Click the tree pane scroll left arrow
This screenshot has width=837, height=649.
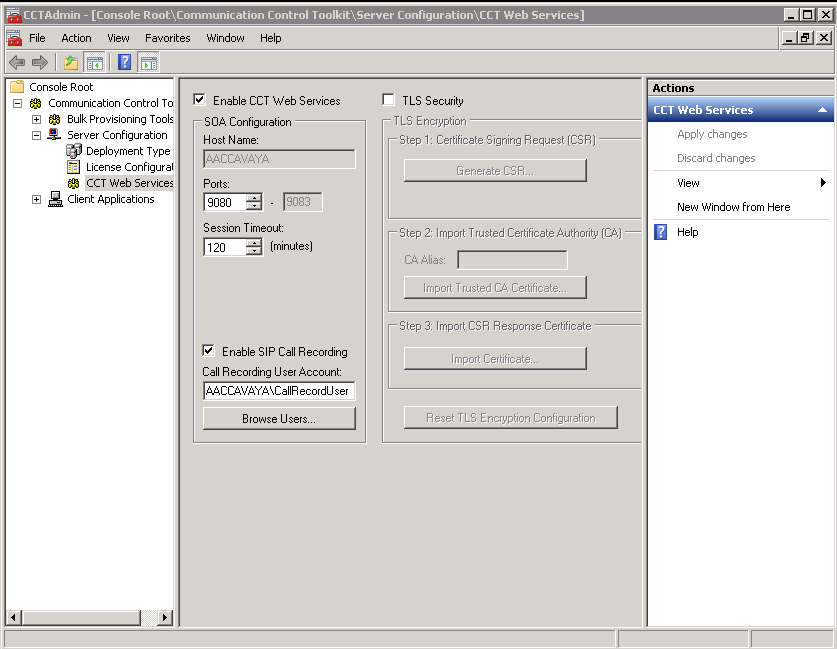click(13, 618)
